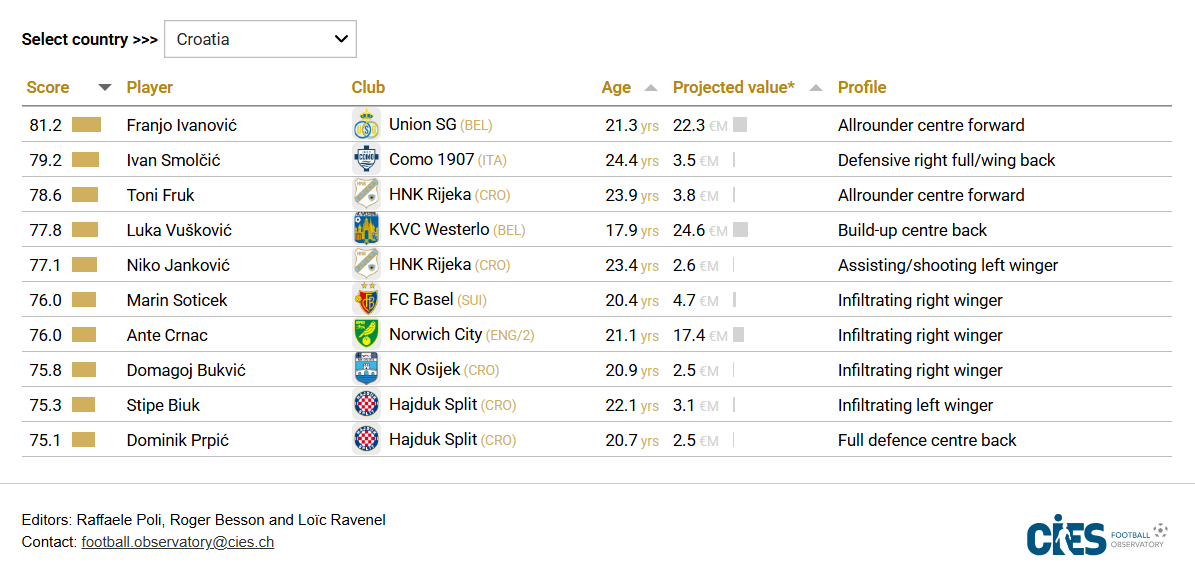Sort ascending by Age arrow
The width and height of the screenshot is (1195, 584).
point(651,88)
